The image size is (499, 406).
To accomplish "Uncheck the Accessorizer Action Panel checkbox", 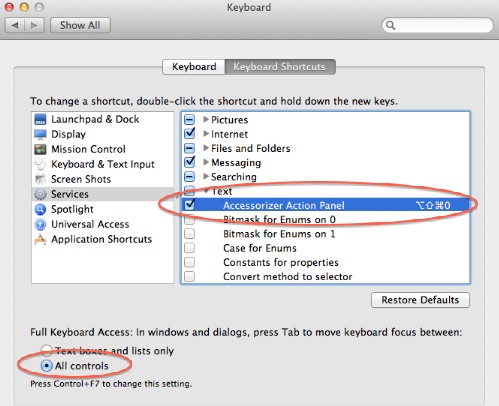I will click(x=190, y=205).
